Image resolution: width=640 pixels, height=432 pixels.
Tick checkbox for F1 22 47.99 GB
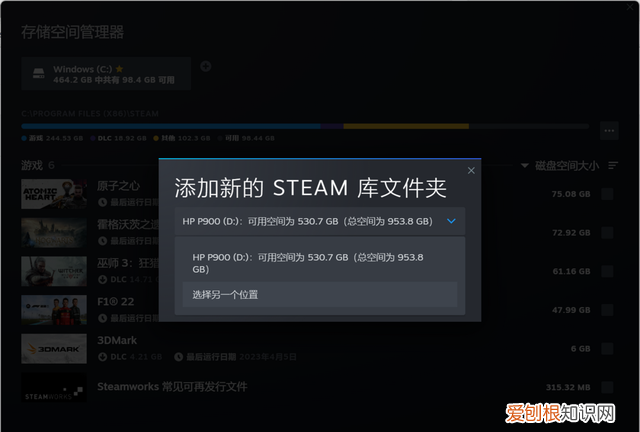(x=607, y=310)
